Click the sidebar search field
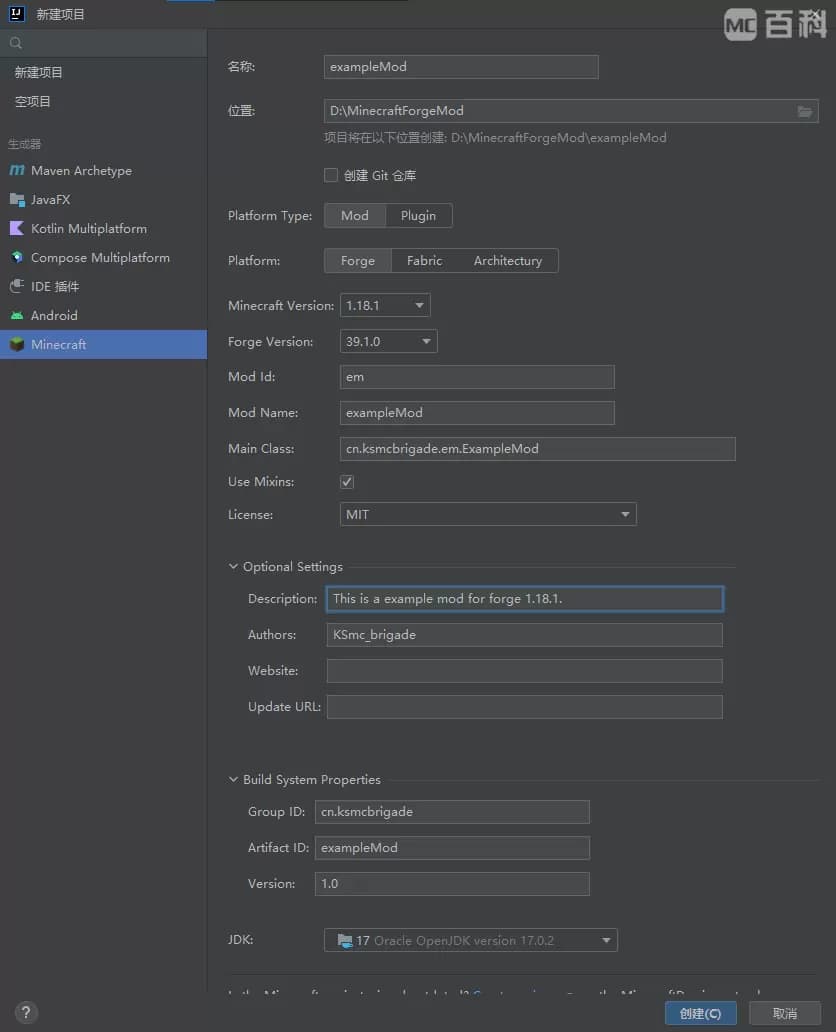836x1032 pixels. click(x=103, y=43)
